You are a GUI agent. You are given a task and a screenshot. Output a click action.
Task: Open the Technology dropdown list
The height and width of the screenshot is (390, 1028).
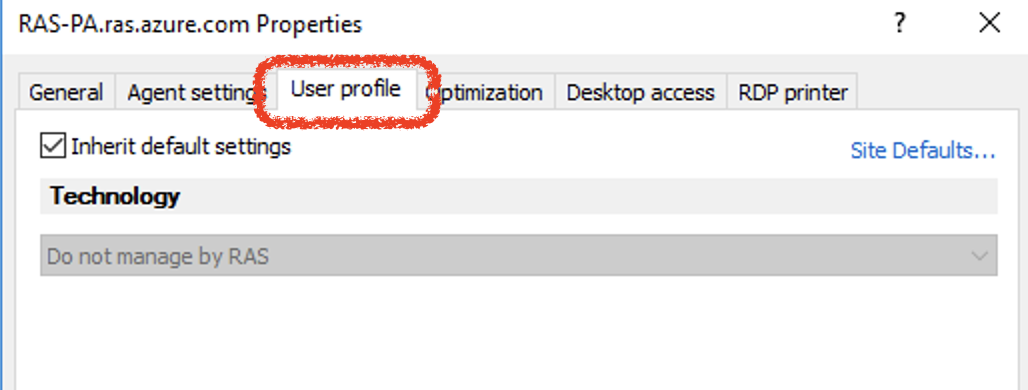coord(519,256)
